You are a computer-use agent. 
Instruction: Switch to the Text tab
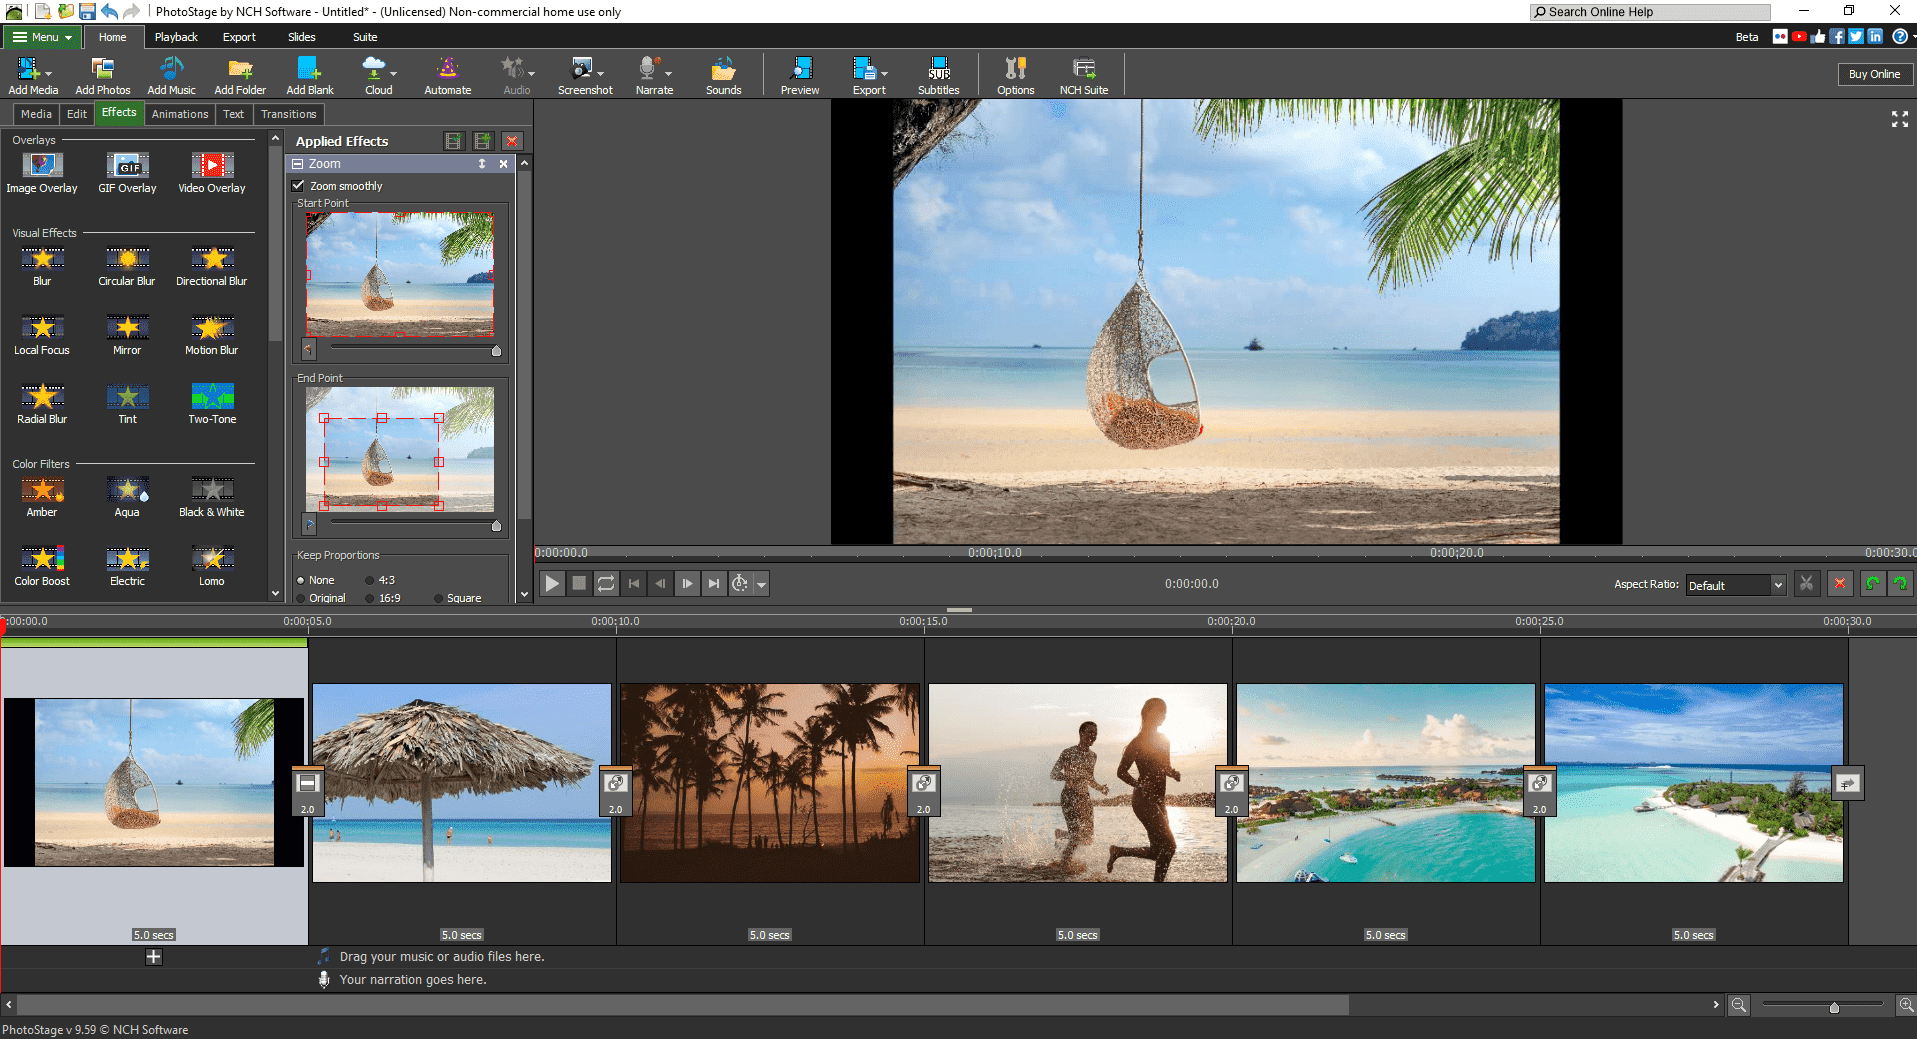pos(233,114)
